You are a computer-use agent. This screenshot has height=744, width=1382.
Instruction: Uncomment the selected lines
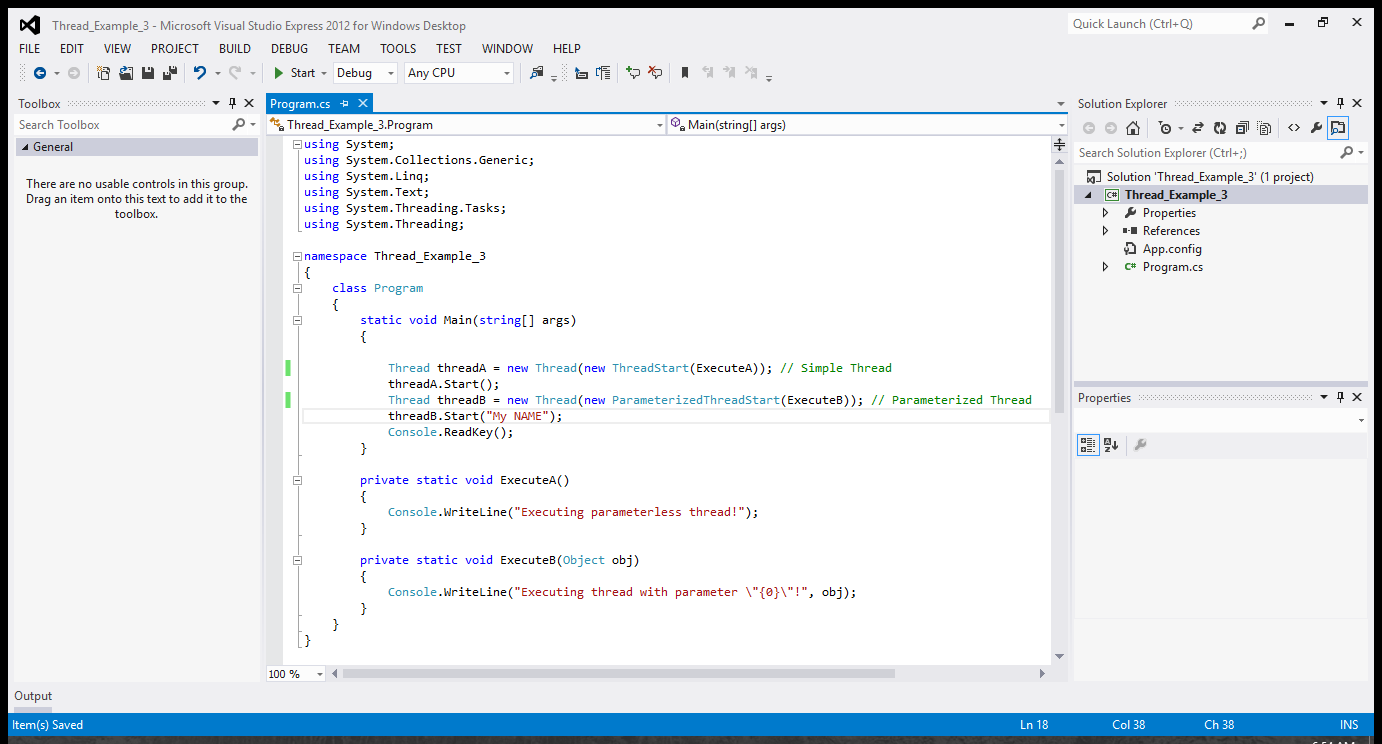point(655,73)
